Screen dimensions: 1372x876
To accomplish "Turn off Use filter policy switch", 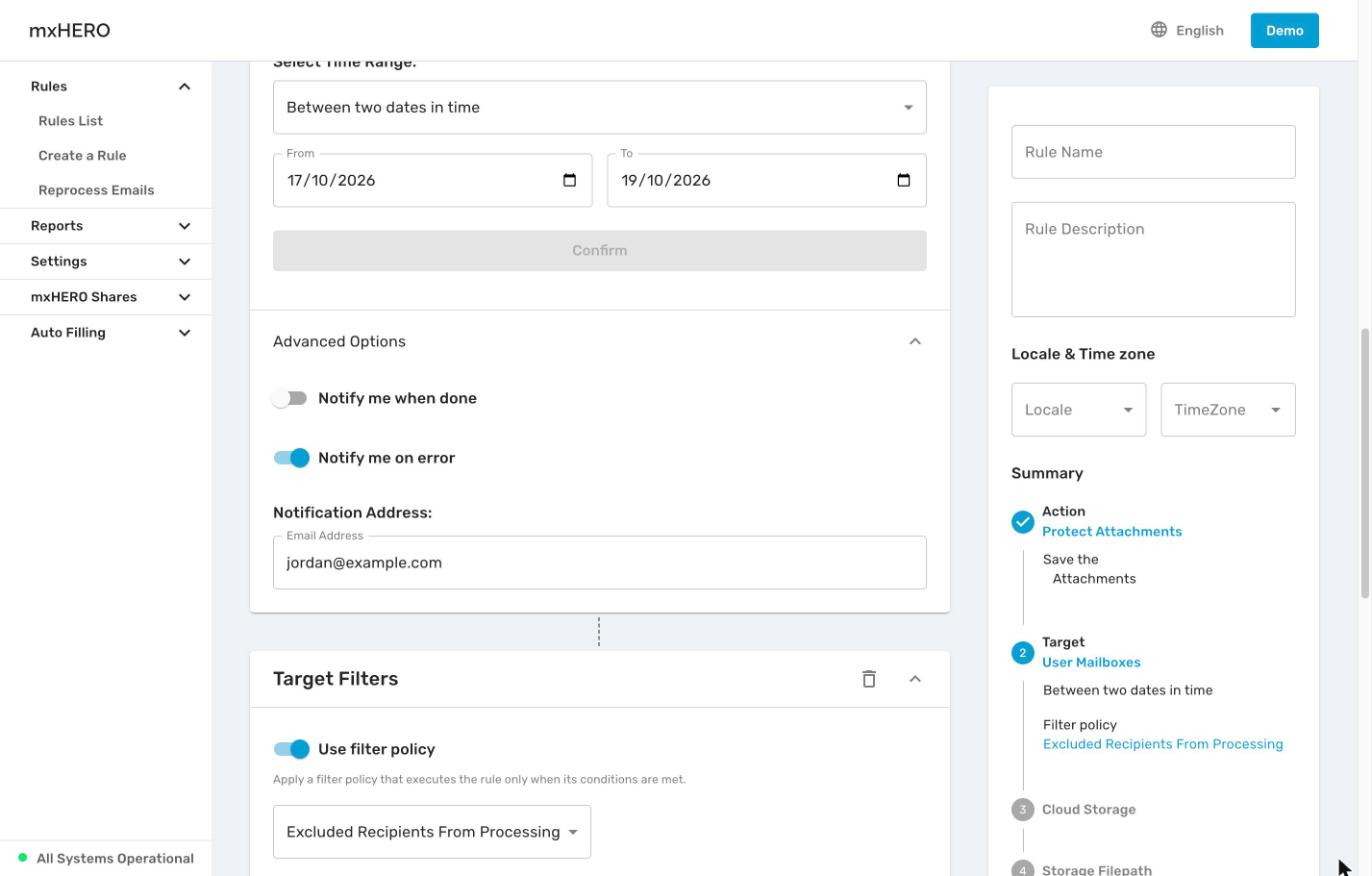I will point(291,749).
